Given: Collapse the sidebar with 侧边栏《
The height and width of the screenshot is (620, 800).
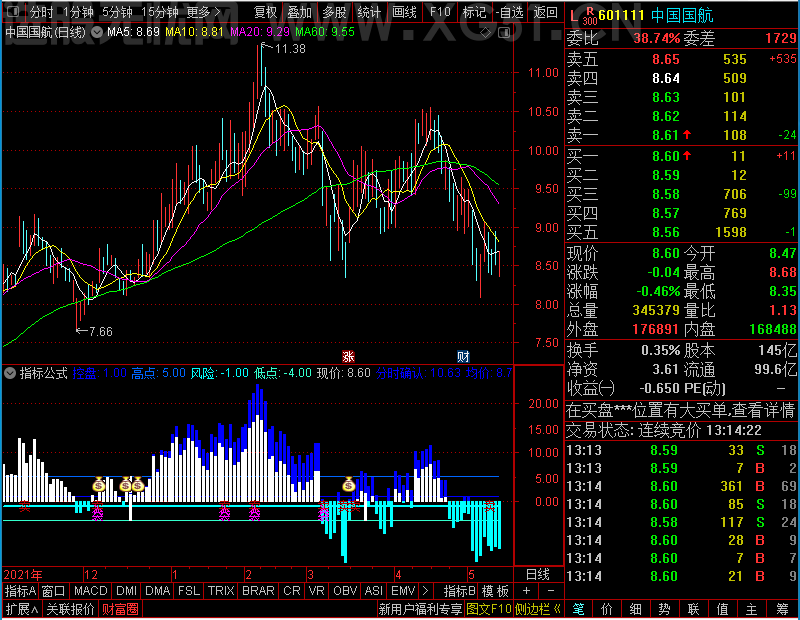Looking at the screenshot, I should point(538,609).
